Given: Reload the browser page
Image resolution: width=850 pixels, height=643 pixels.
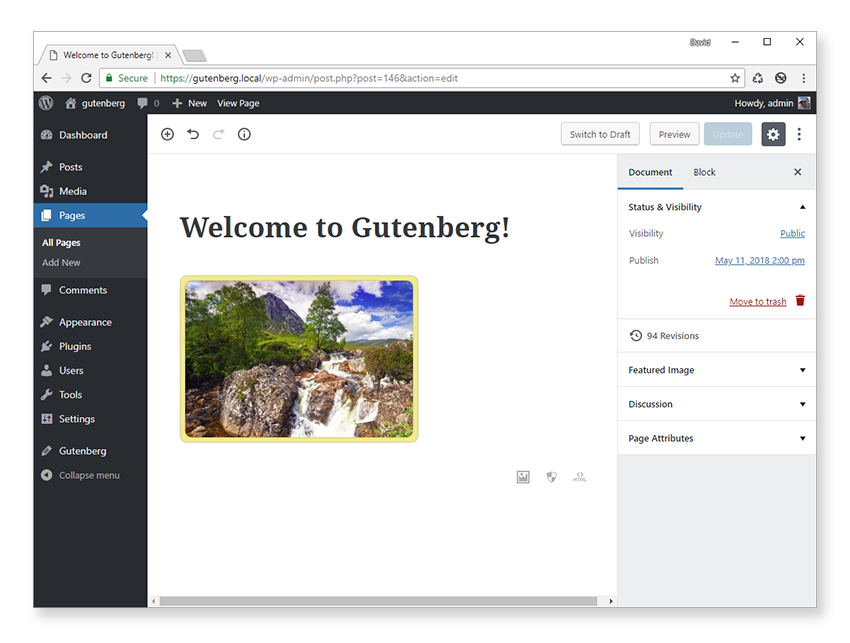Looking at the screenshot, I should (x=86, y=78).
